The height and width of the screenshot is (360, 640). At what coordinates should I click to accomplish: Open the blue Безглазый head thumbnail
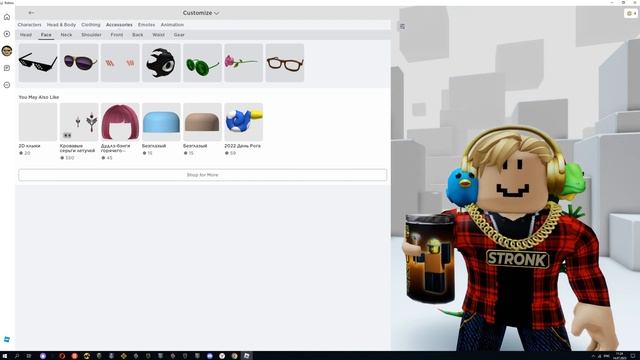161,122
